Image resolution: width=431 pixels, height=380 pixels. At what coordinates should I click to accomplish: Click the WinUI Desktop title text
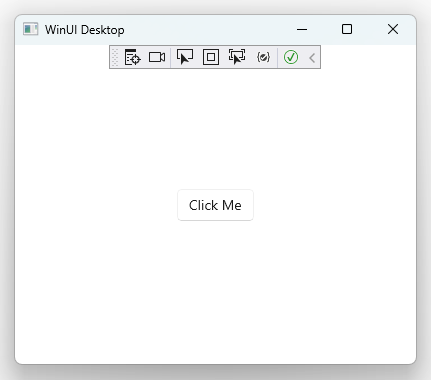[x=85, y=30]
